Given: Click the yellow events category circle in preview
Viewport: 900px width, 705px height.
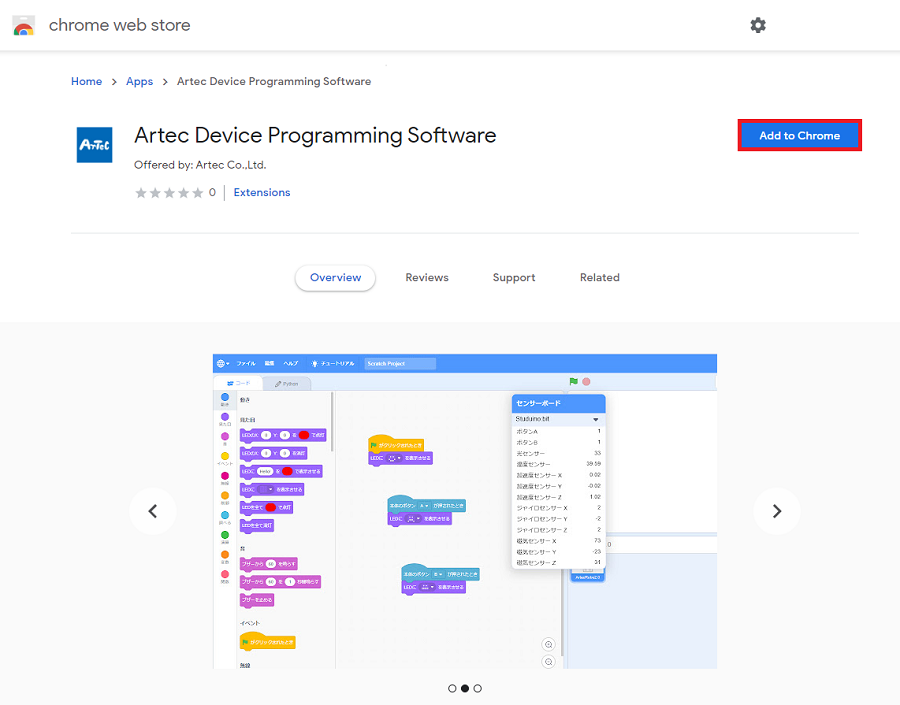Looking at the screenshot, I should pyautogui.click(x=224, y=456).
